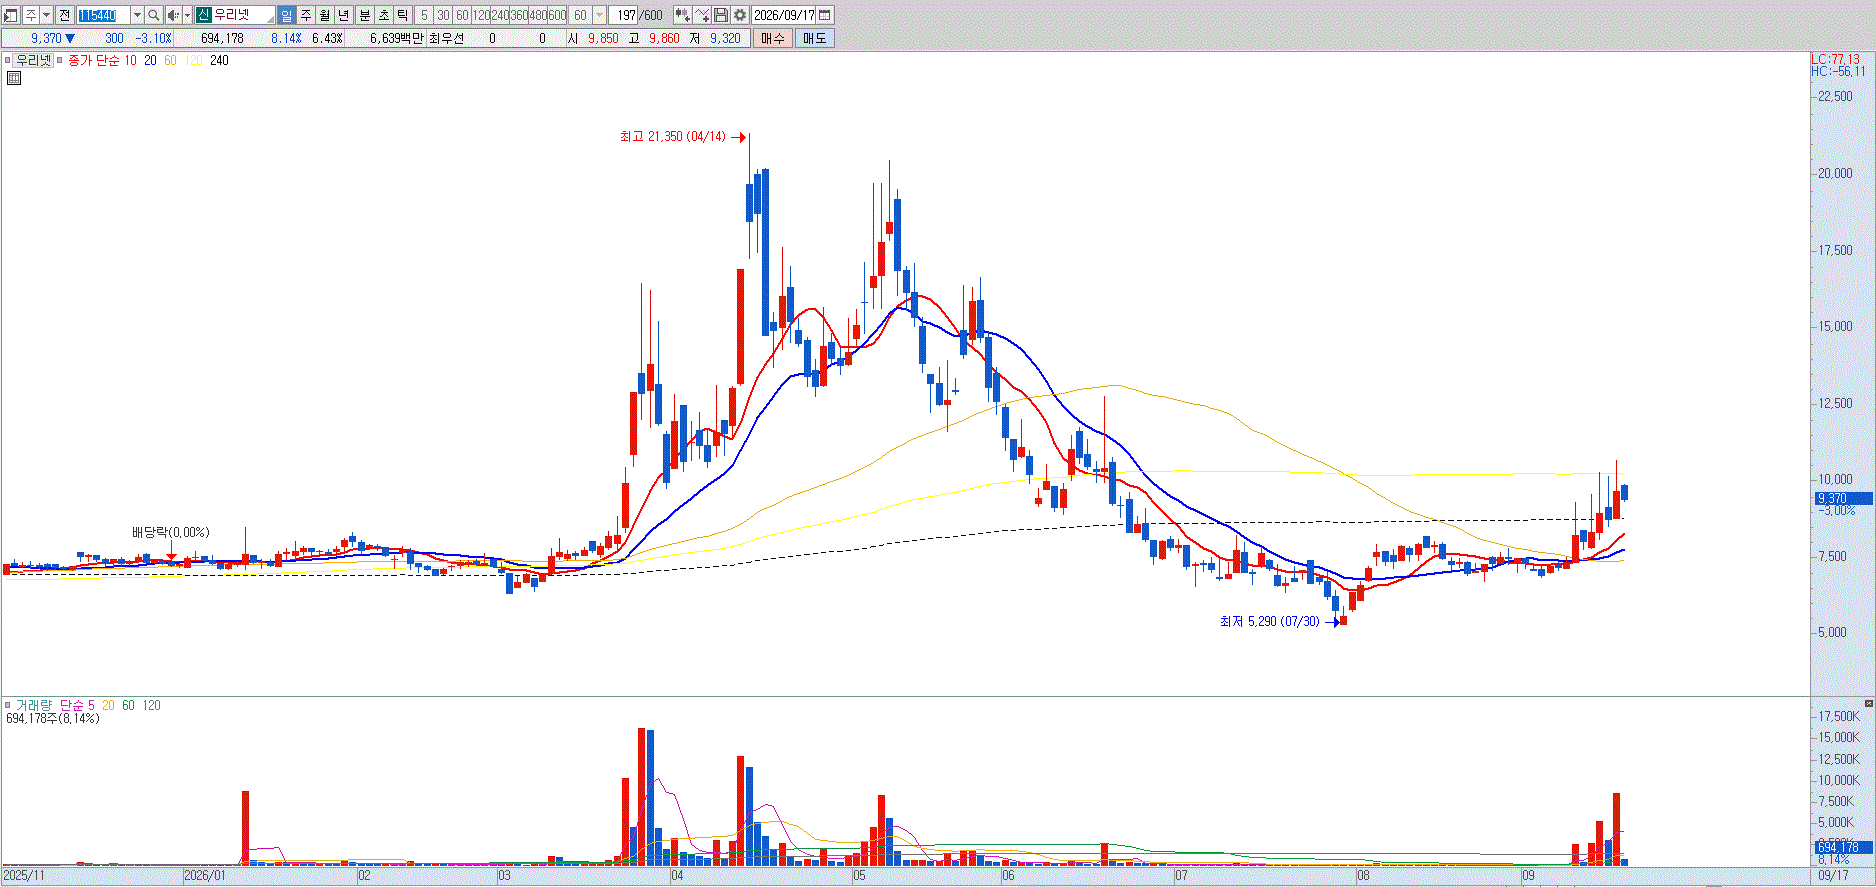Click the stock search magnifier icon
Screen dimensions: 1876x887
pyautogui.click(x=153, y=15)
